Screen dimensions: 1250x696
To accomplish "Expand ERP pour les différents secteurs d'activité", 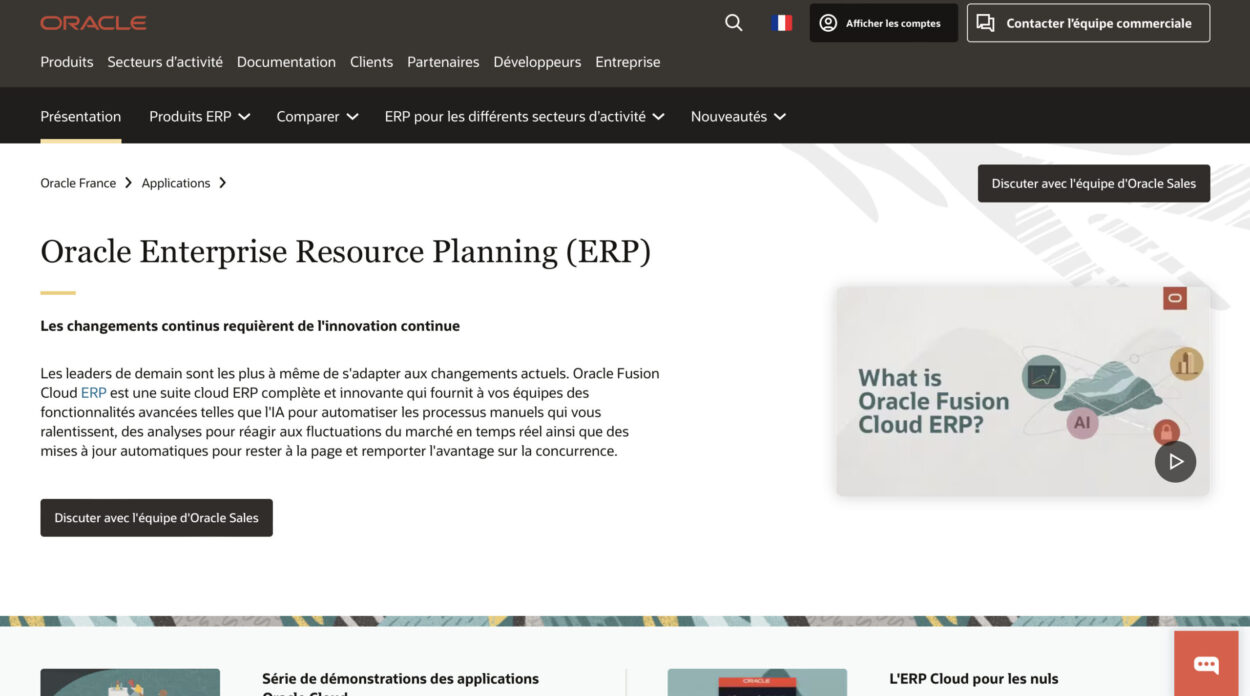I will (524, 116).
